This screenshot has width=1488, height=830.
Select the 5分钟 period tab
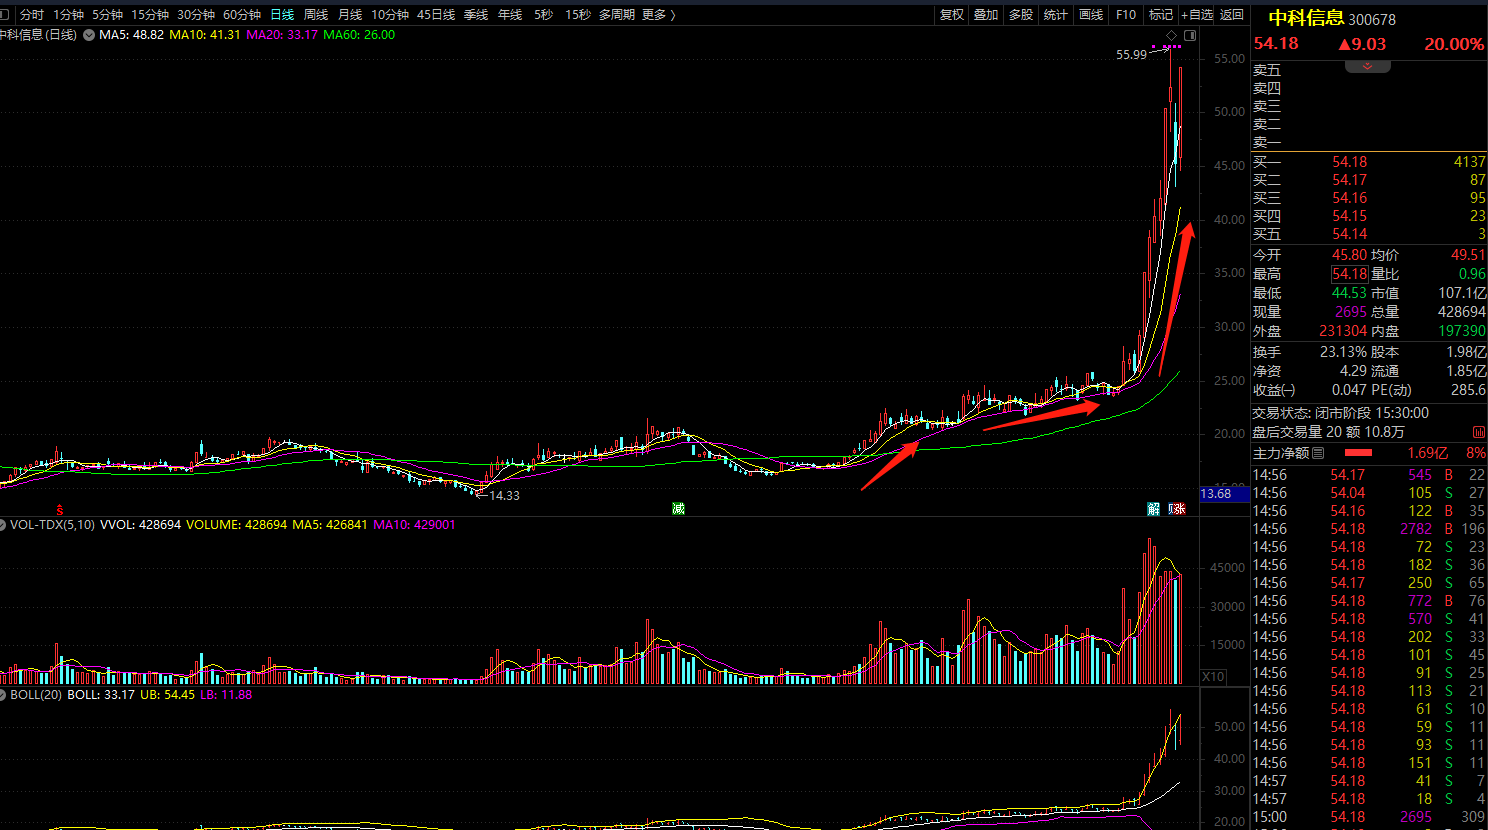pyautogui.click(x=108, y=14)
